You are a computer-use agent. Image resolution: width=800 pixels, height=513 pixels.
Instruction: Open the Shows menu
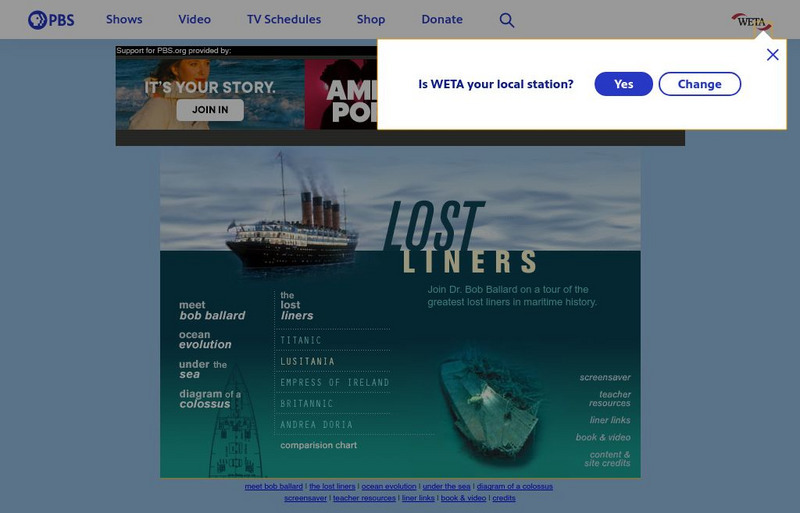[124, 19]
